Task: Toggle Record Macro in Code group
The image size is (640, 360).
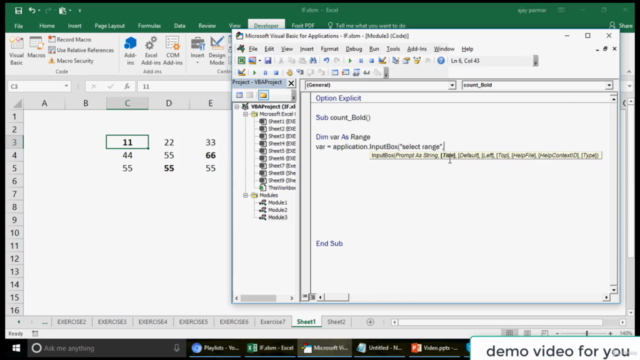Action: (70, 40)
